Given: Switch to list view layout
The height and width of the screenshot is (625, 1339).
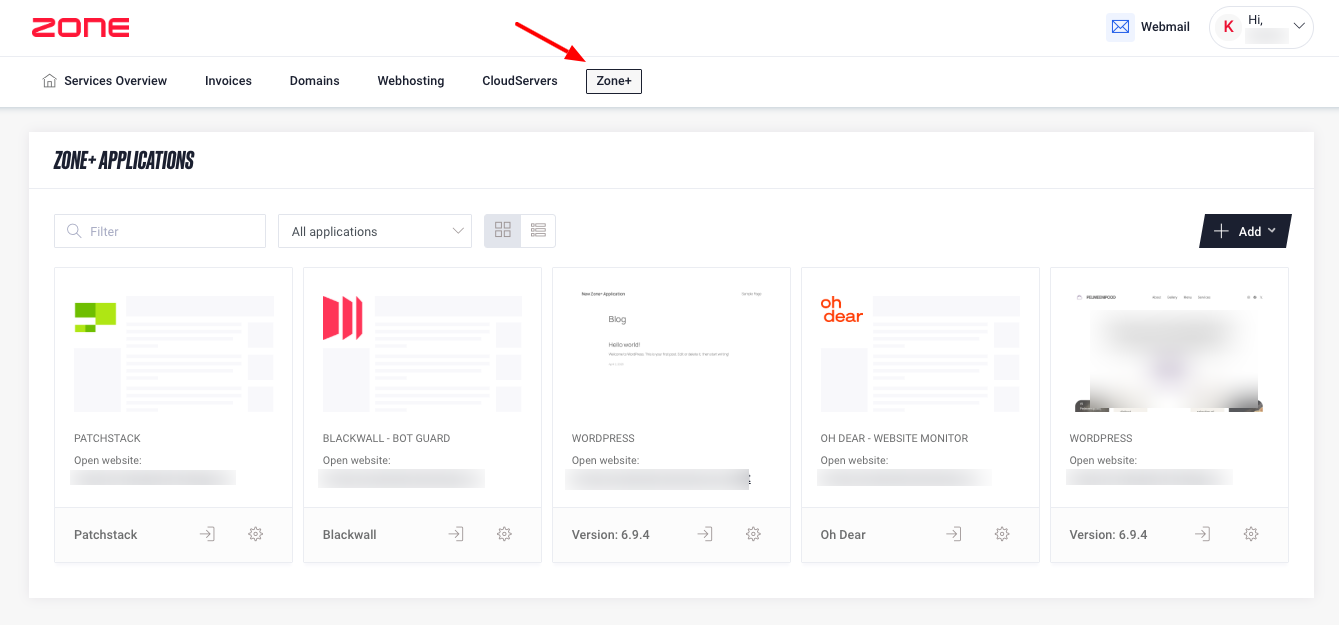Looking at the screenshot, I should point(538,231).
